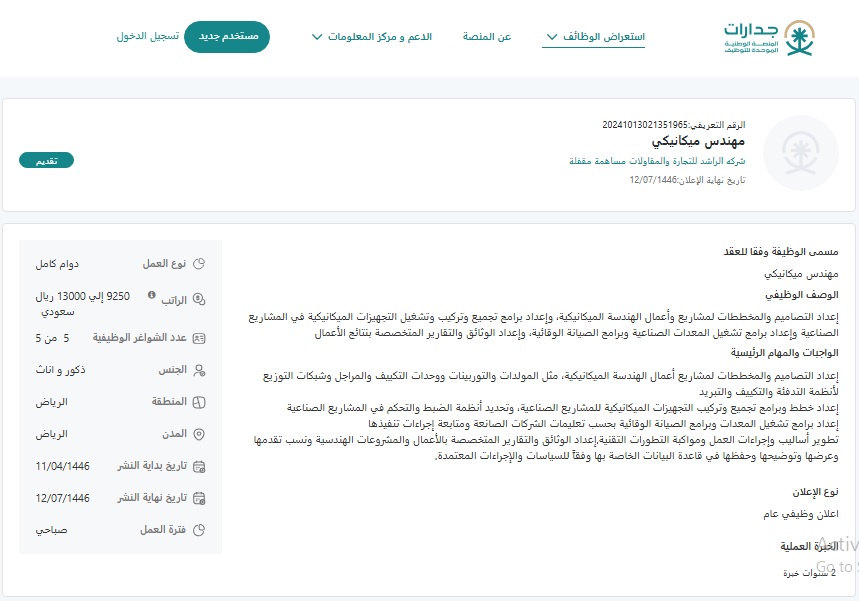Click the salary value 9250 إلي 13000 ريال
Image resolution: width=859 pixels, height=601 pixels.
click(x=83, y=296)
